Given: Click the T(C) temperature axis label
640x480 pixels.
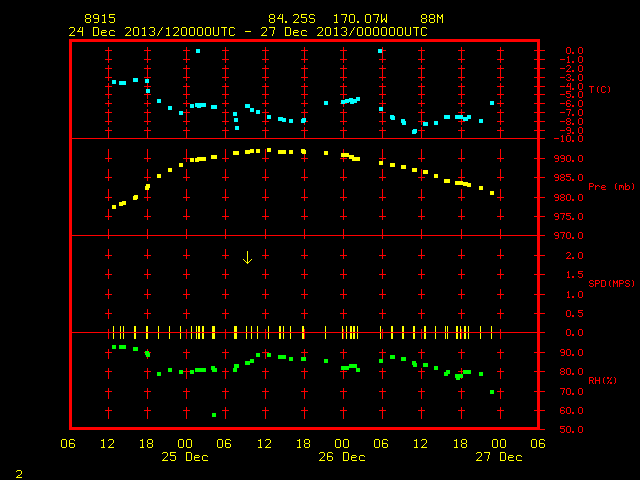Looking at the screenshot, I should tap(600, 89).
